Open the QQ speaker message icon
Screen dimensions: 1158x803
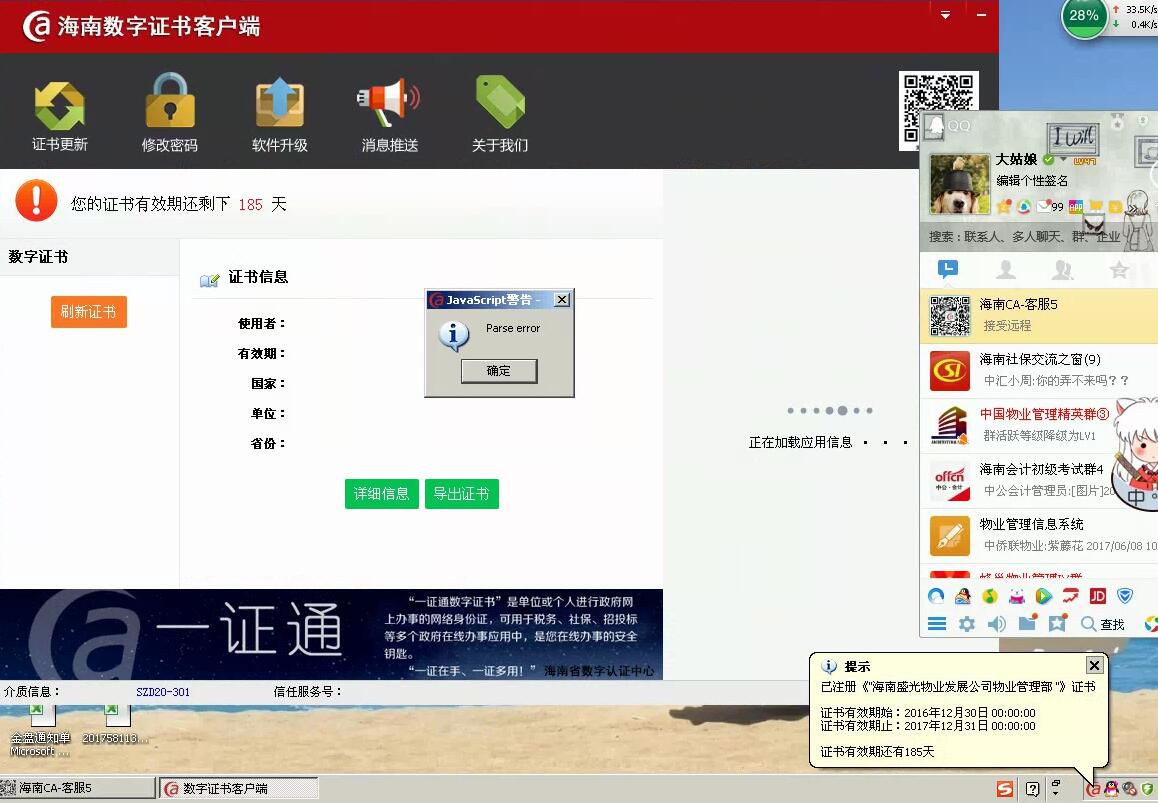point(996,624)
